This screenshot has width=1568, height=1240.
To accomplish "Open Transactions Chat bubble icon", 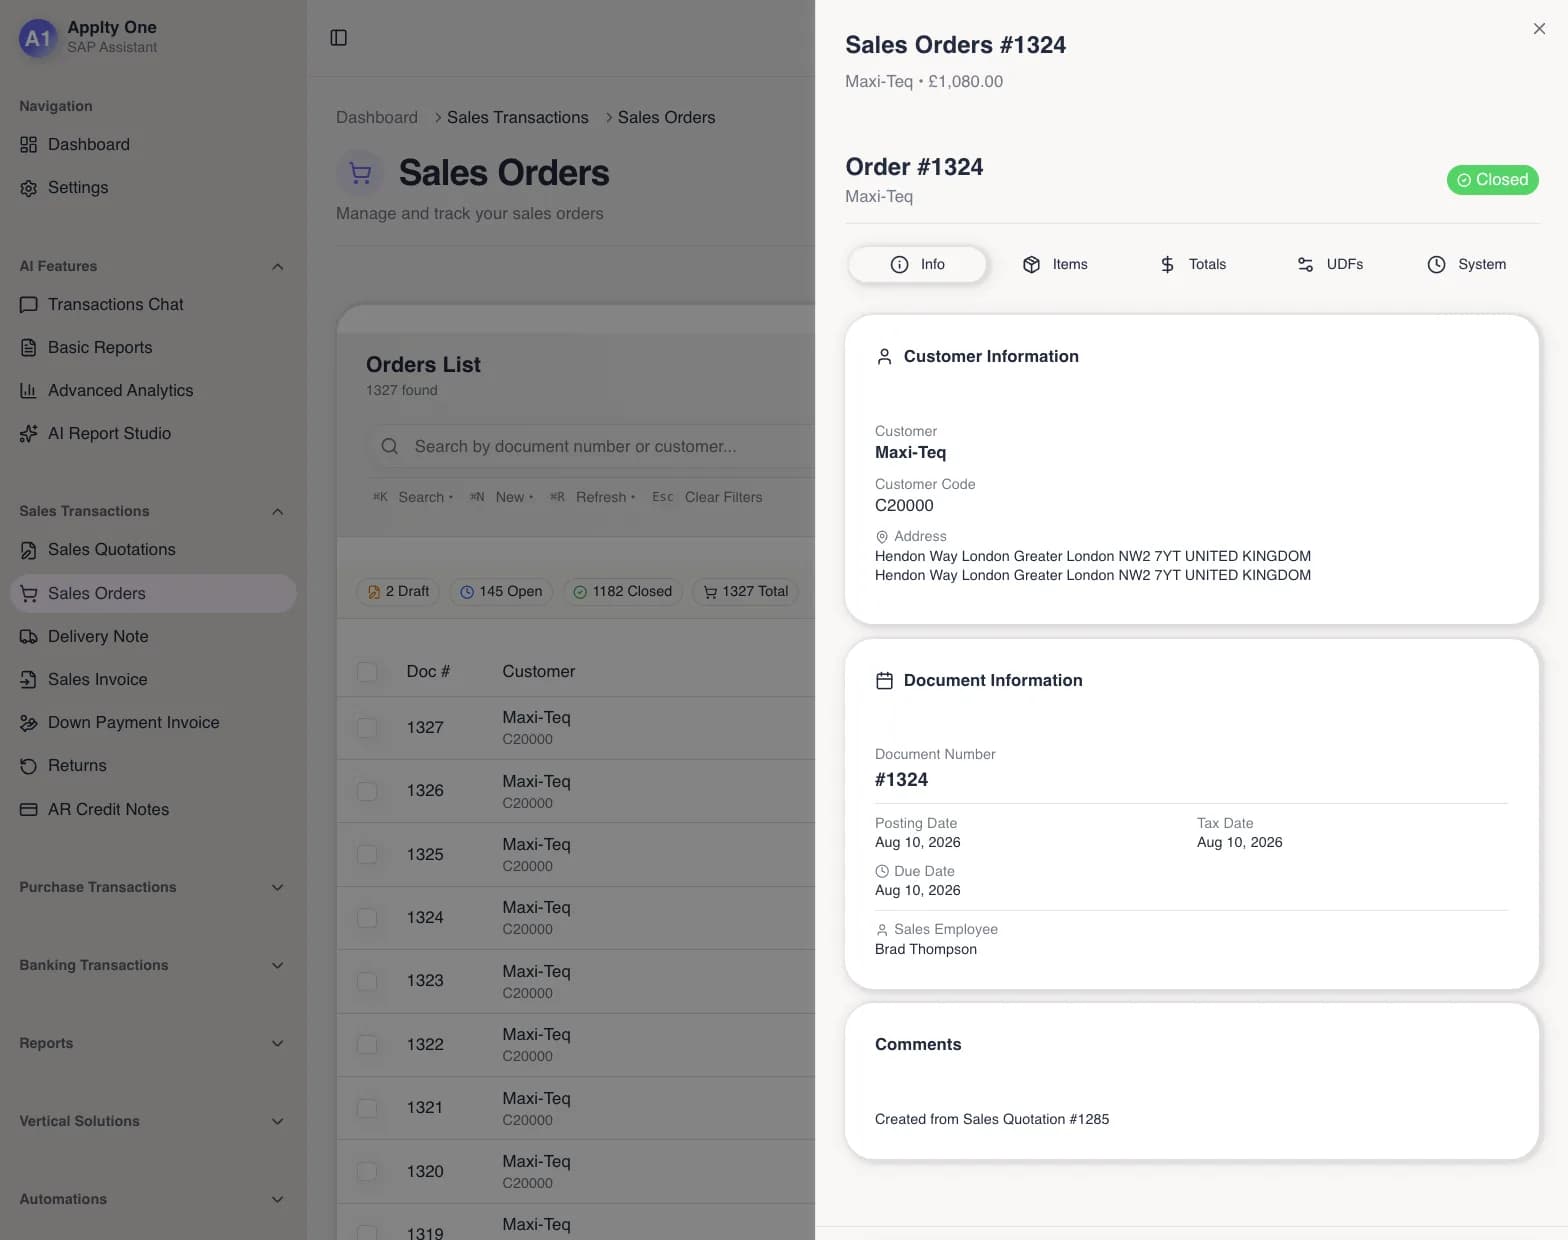I will click(x=29, y=305).
